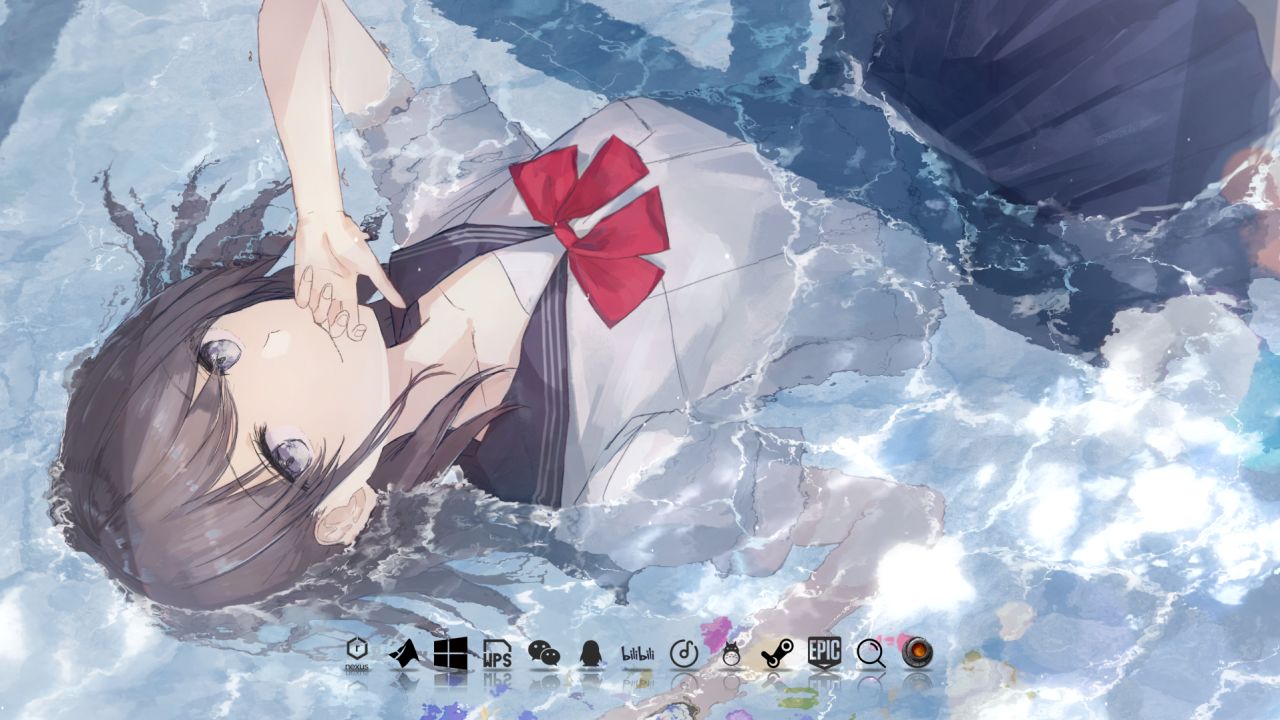Open the orange lens orb icon
The height and width of the screenshot is (720, 1280).
(x=917, y=653)
